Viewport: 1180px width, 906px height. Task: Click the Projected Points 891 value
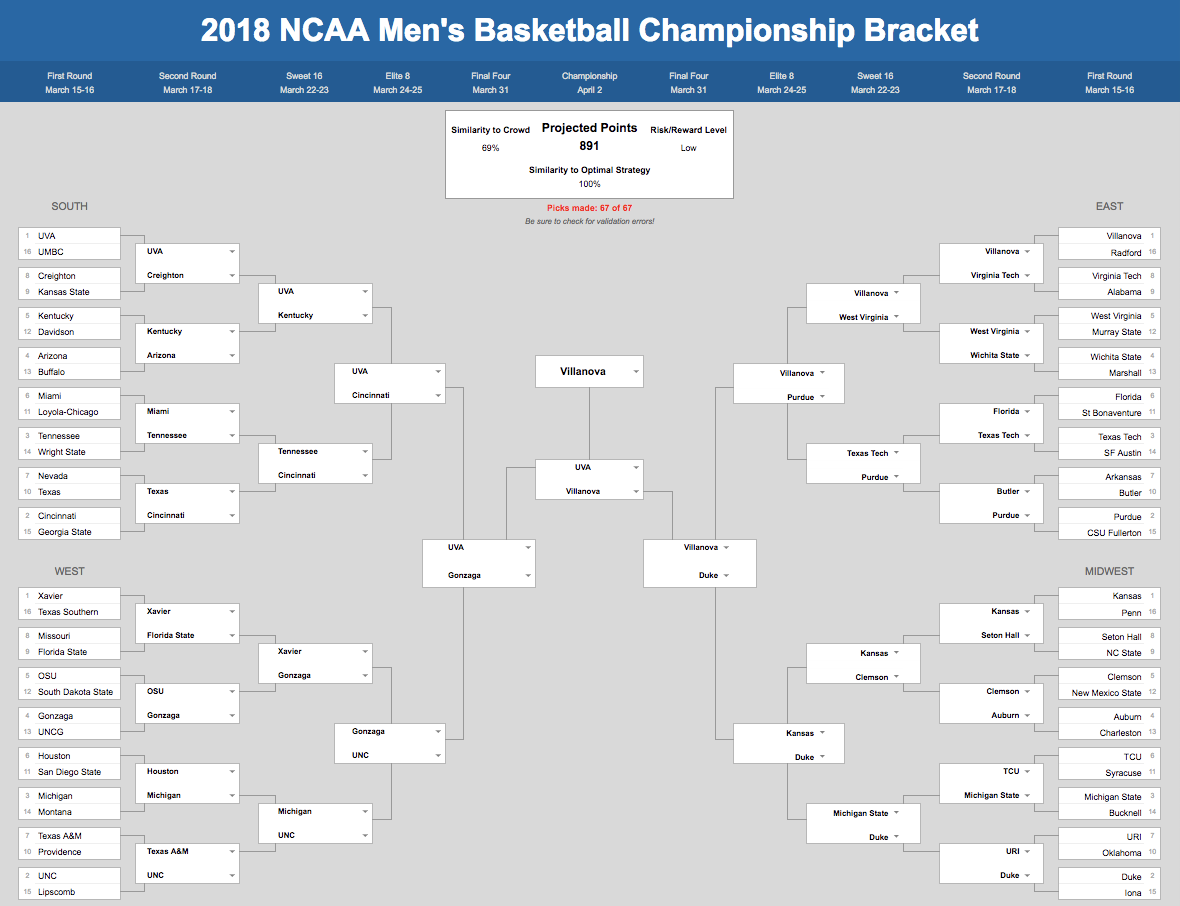point(589,146)
